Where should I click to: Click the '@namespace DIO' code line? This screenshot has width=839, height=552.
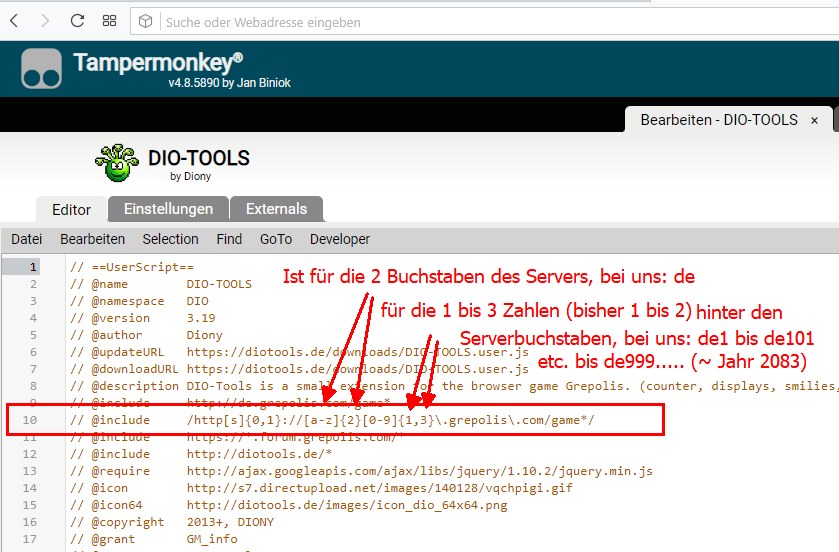139,301
